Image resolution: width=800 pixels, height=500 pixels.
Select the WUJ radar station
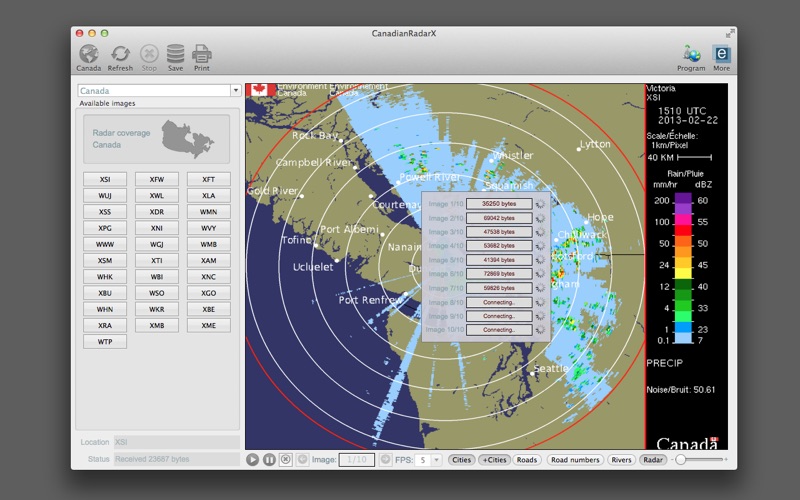click(x=105, y=195)
